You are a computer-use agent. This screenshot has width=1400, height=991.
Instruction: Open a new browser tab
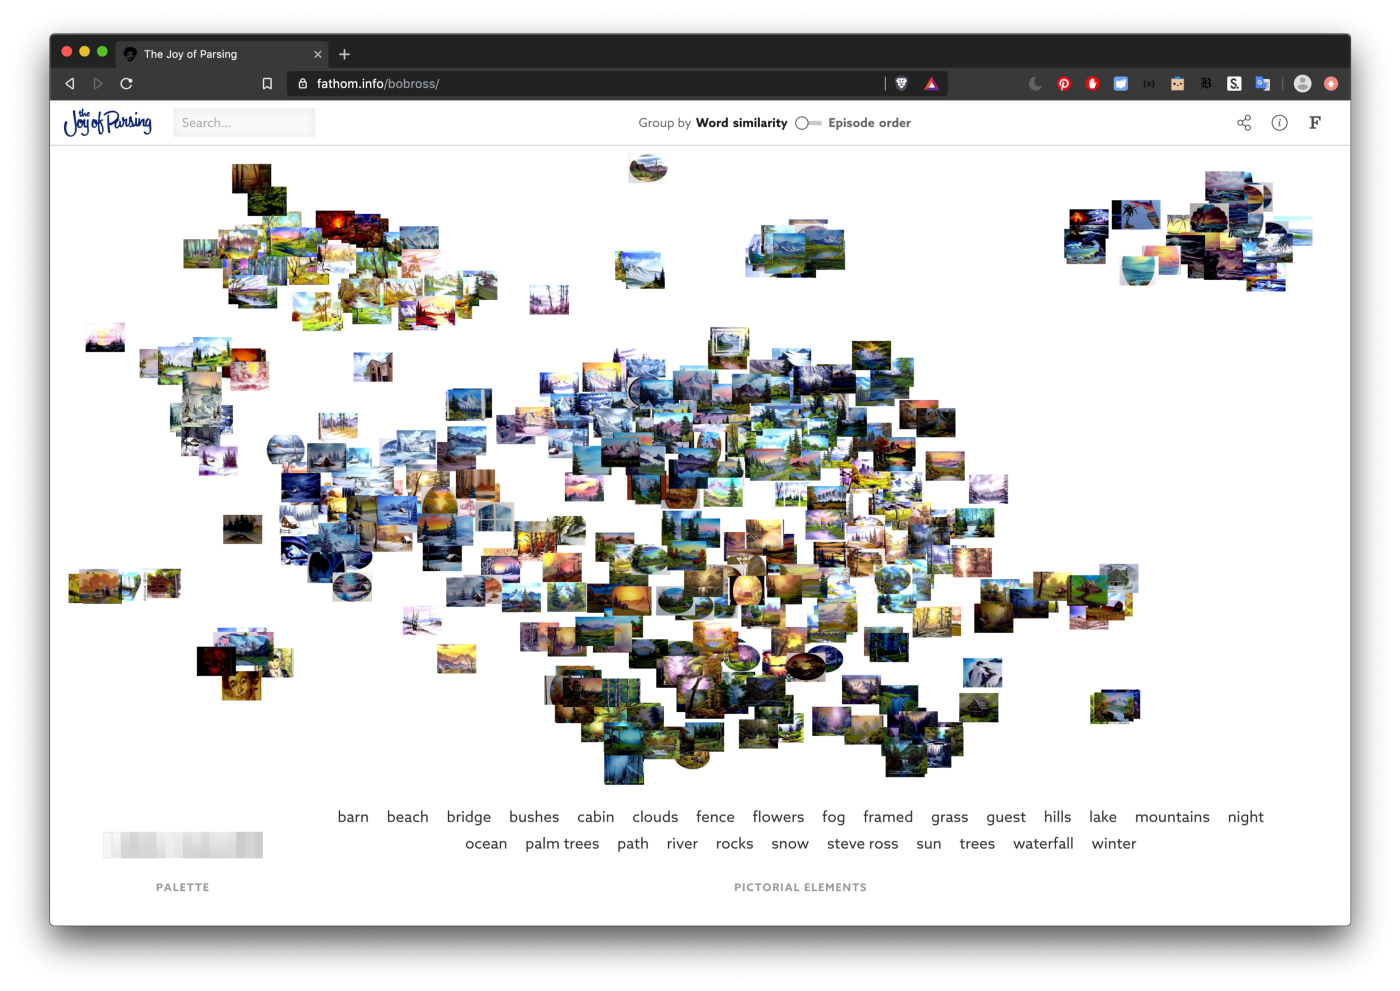pos(345,54)
